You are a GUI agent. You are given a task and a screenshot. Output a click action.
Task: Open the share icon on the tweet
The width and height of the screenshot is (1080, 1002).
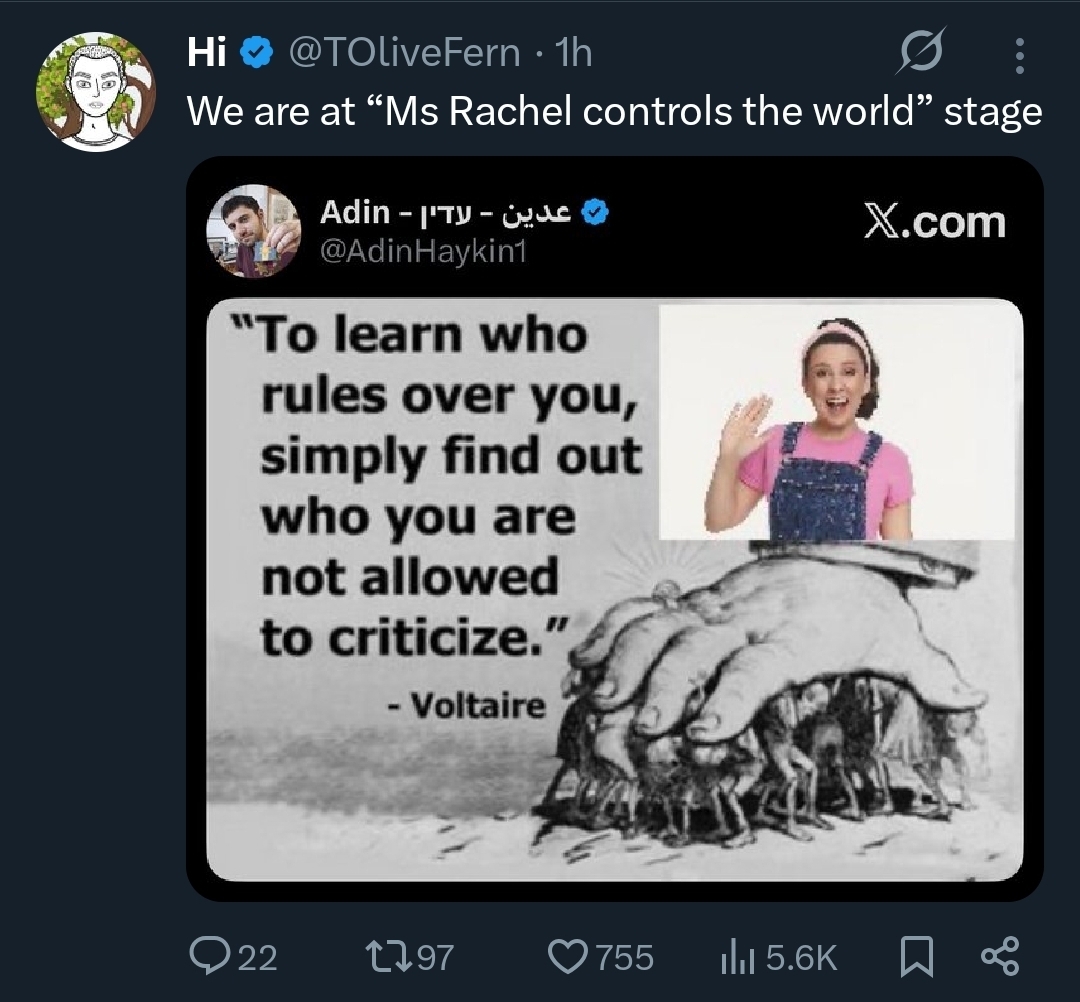point(999,956)
